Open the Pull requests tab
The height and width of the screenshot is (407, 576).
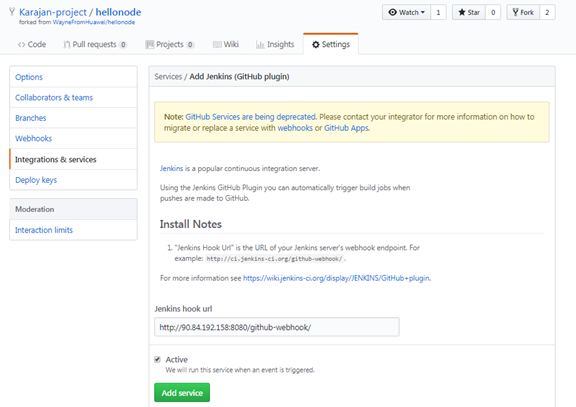tap(95, 44)
